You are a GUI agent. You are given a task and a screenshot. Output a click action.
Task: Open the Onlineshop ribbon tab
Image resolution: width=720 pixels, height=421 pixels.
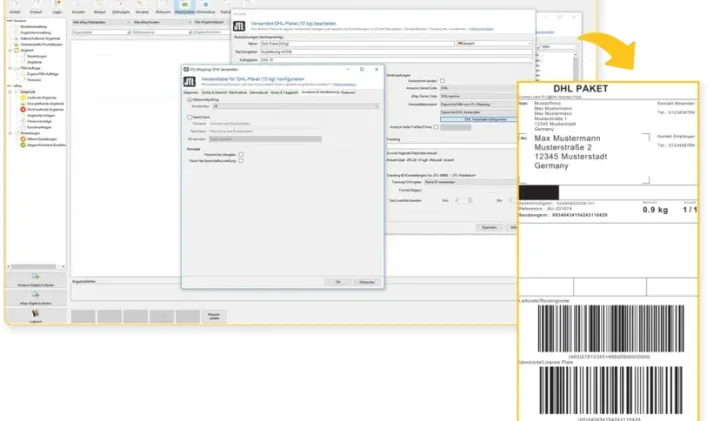tap(205, 7)
